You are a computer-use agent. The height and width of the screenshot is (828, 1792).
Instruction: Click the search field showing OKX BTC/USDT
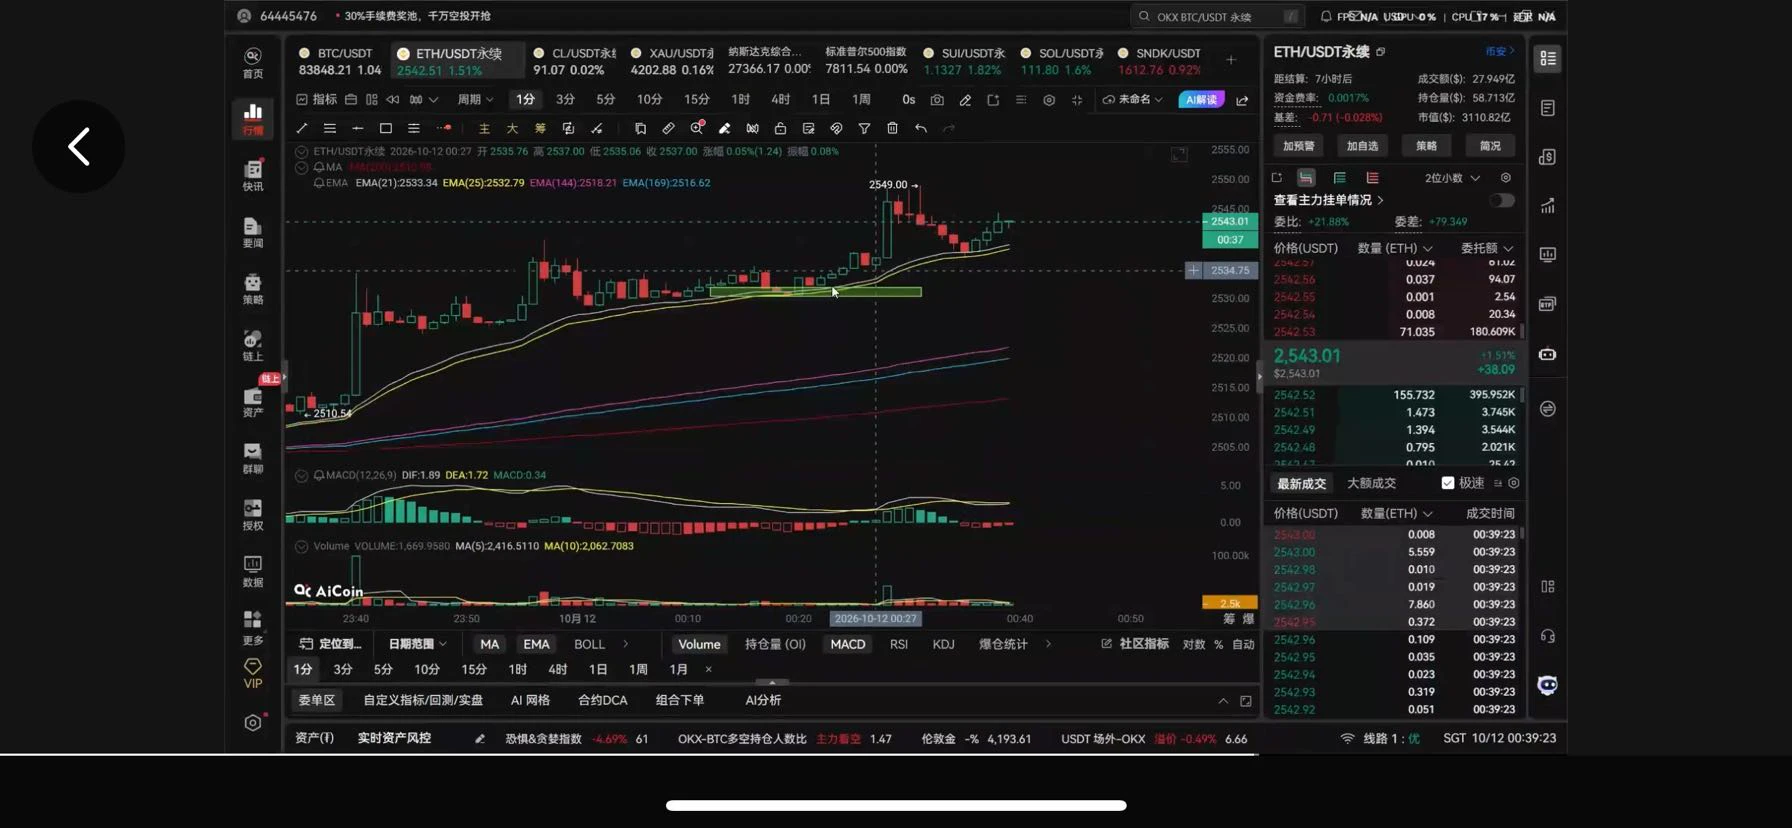1217,16
